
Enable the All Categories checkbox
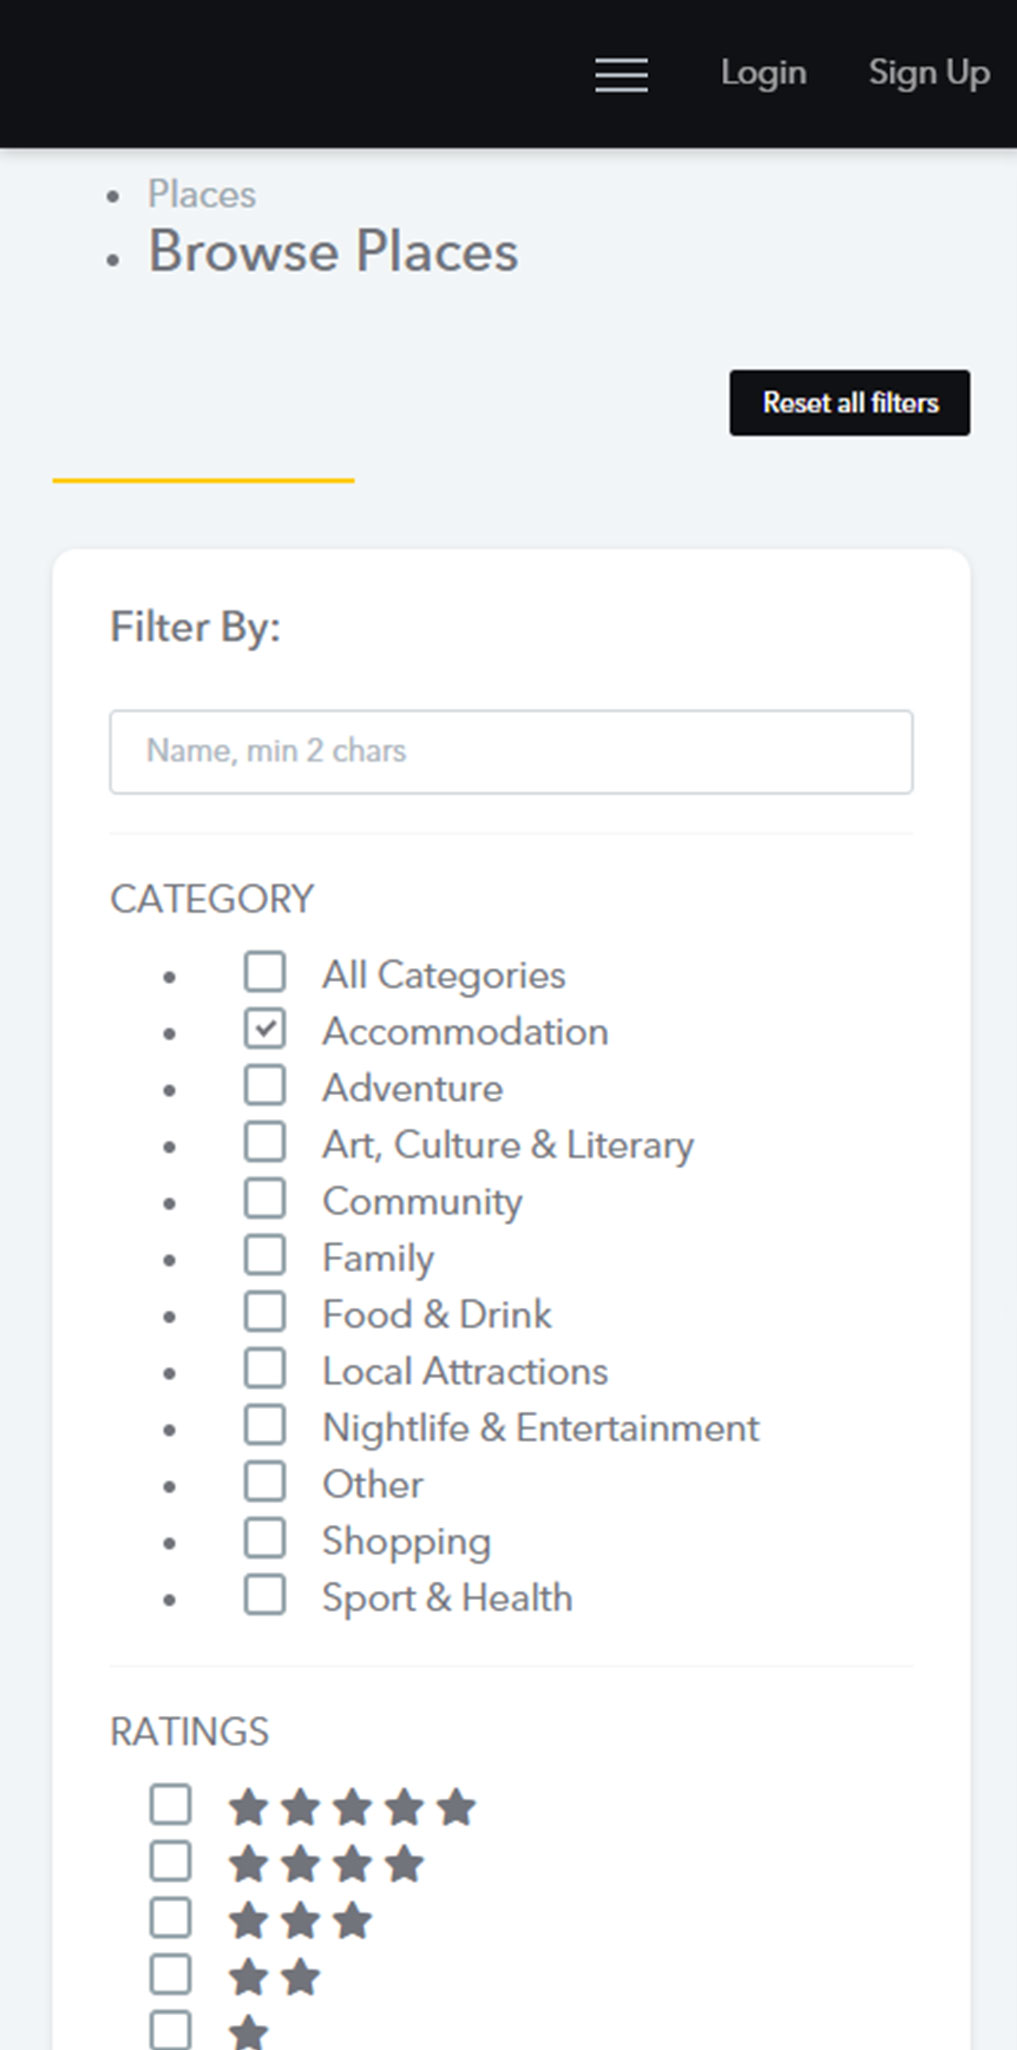click(x=265, y=972)
